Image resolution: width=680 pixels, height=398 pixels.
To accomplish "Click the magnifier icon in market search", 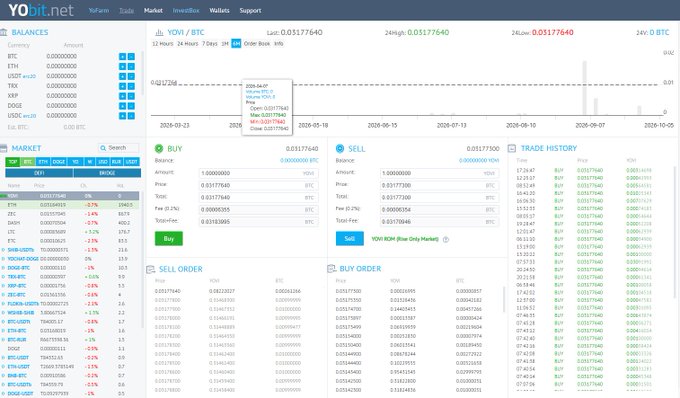I will (103, 148).
